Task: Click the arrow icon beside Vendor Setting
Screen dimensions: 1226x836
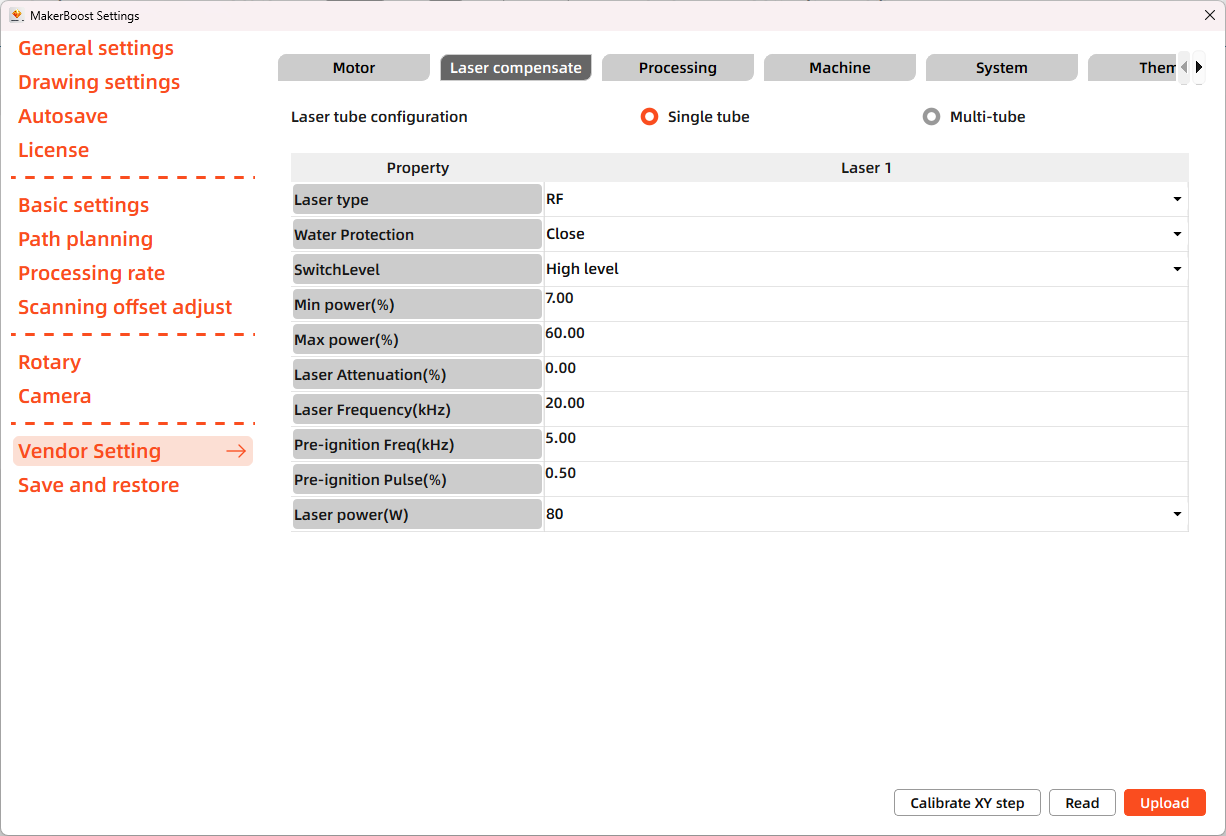Action: (236, 451)
